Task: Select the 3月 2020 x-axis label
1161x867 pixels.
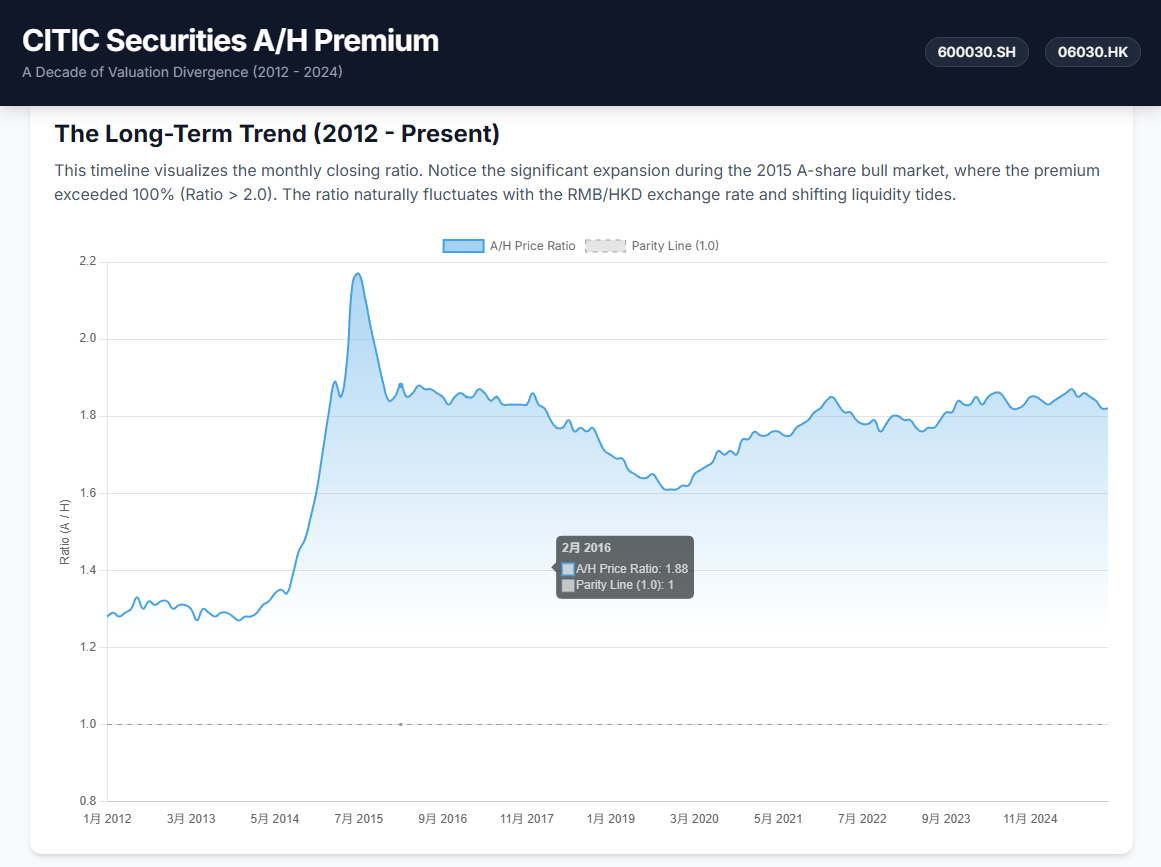Action: tap(694, 819)
